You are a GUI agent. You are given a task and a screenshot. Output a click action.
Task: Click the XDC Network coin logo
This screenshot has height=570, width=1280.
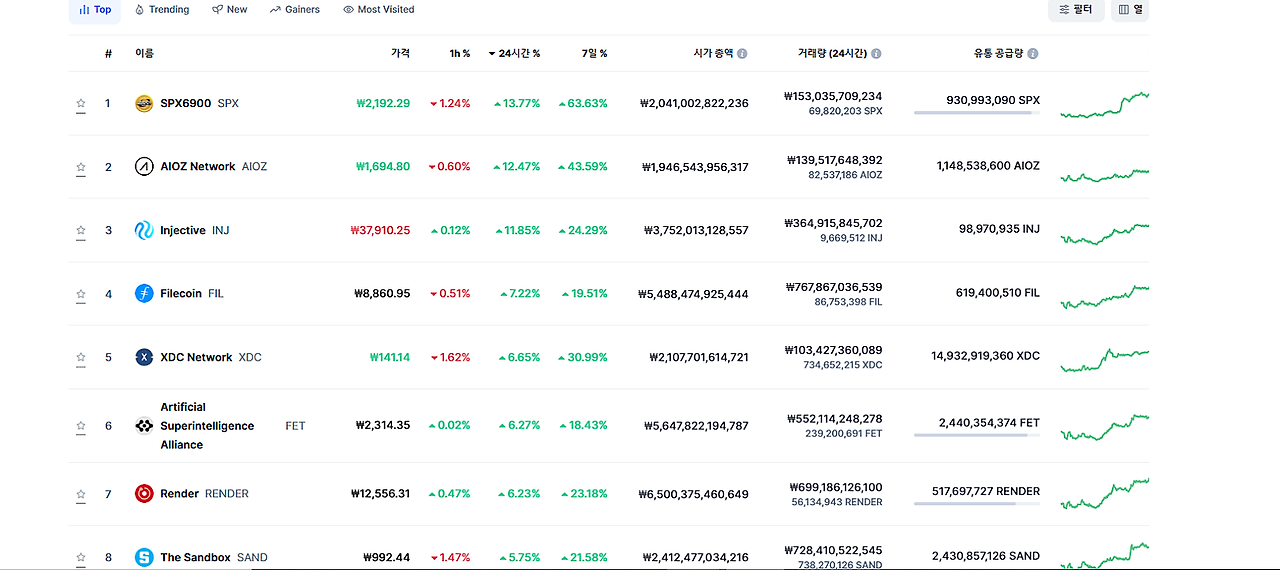(x=144, y=357)
